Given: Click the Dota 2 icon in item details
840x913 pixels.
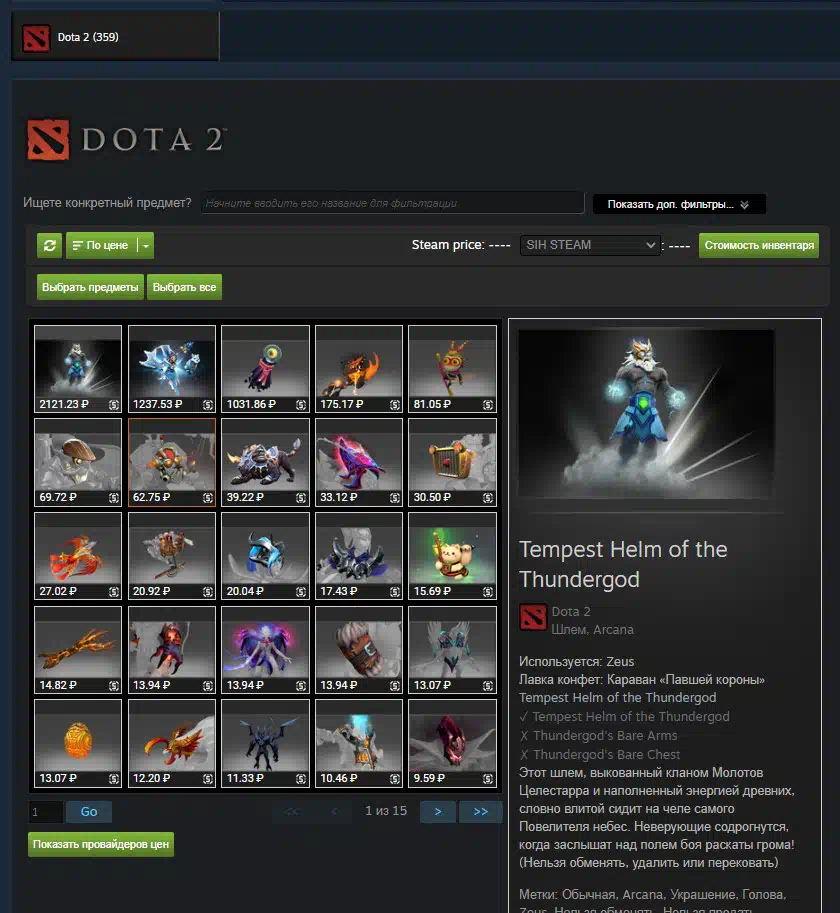Looking at the screenshot, I should pos(533,618).
